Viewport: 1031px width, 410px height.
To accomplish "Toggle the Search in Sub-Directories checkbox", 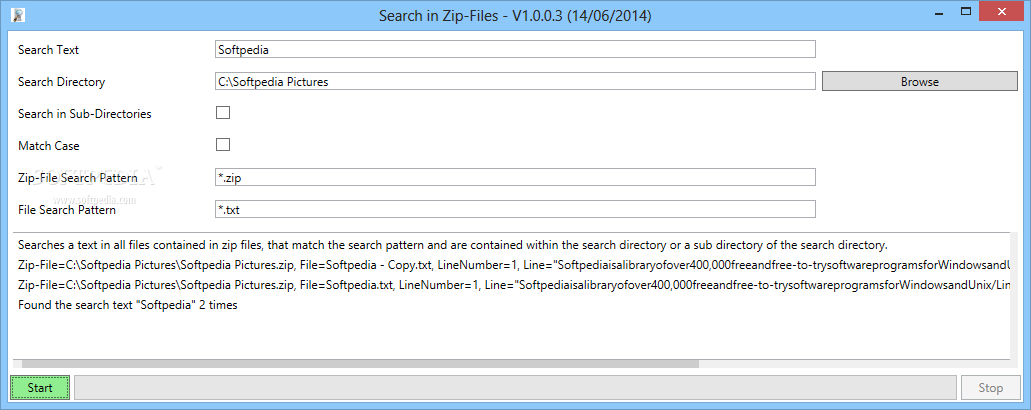I will [223, 112].
